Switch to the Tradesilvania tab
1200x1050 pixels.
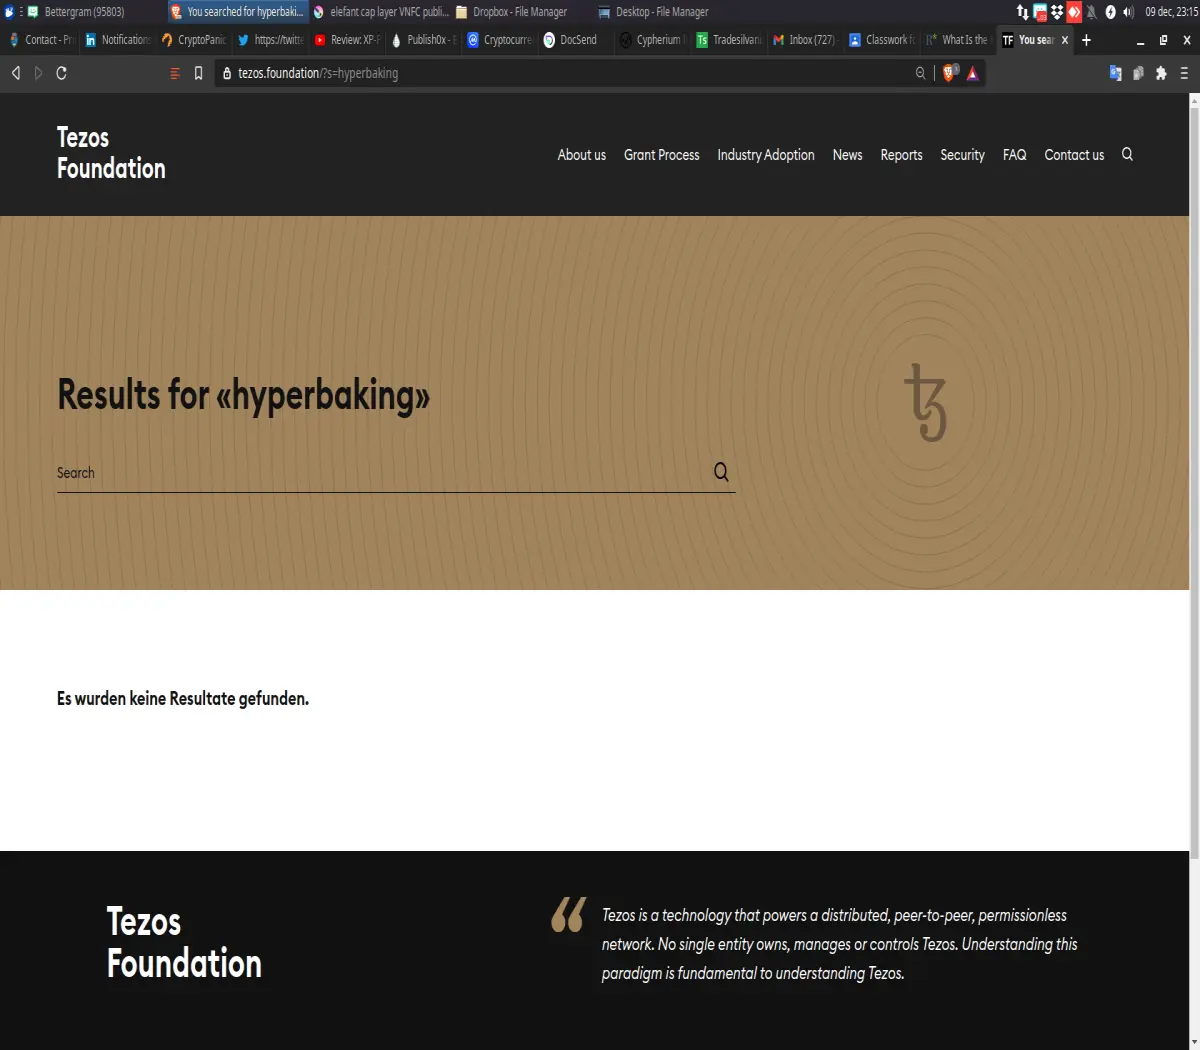tap(729, 40)
